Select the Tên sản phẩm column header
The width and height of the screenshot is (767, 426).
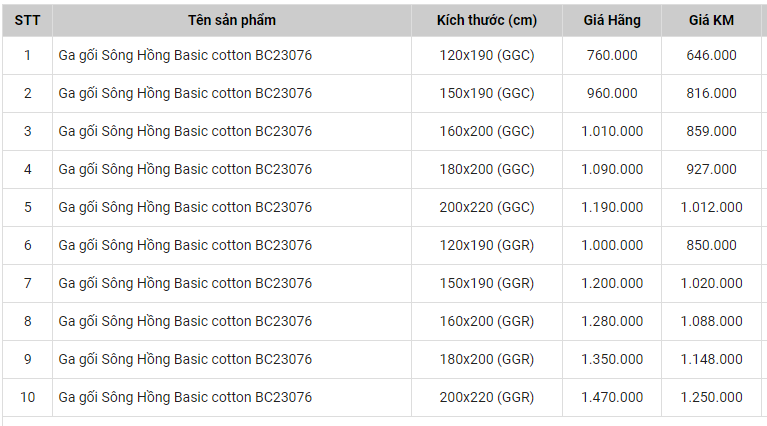point(232,21)
